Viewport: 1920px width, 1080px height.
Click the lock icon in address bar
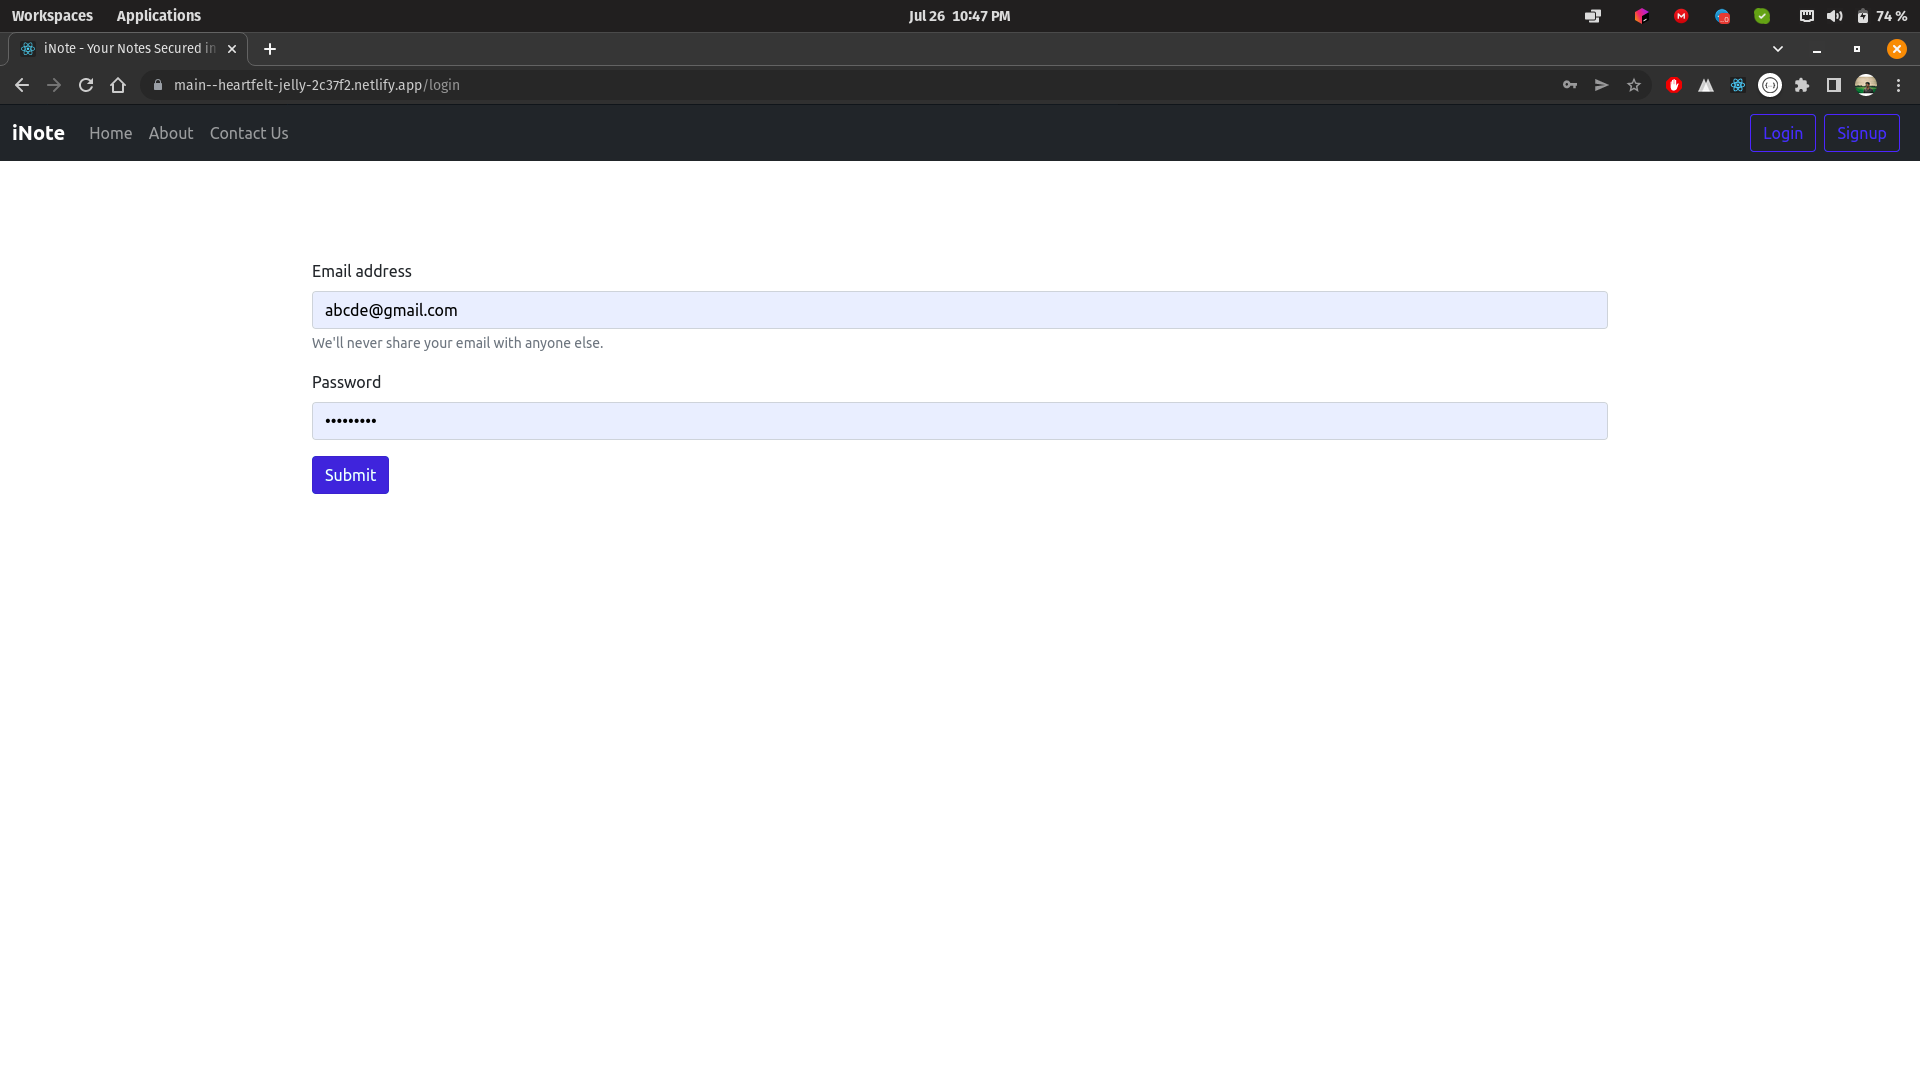click(x=157, y=85)
